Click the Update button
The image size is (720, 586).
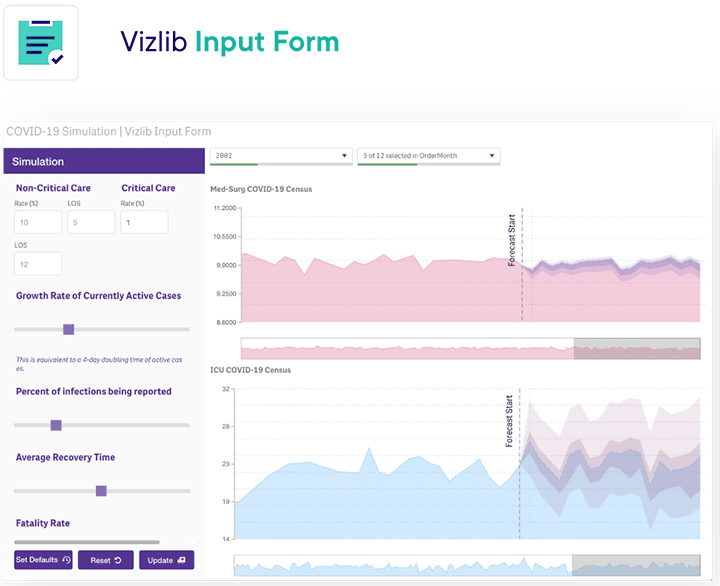coord(167,560)
